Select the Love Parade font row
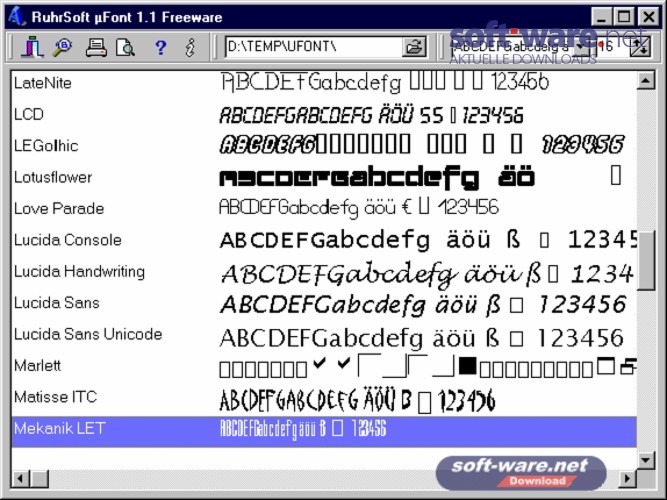Screen dimensions: 667x500 324,209
